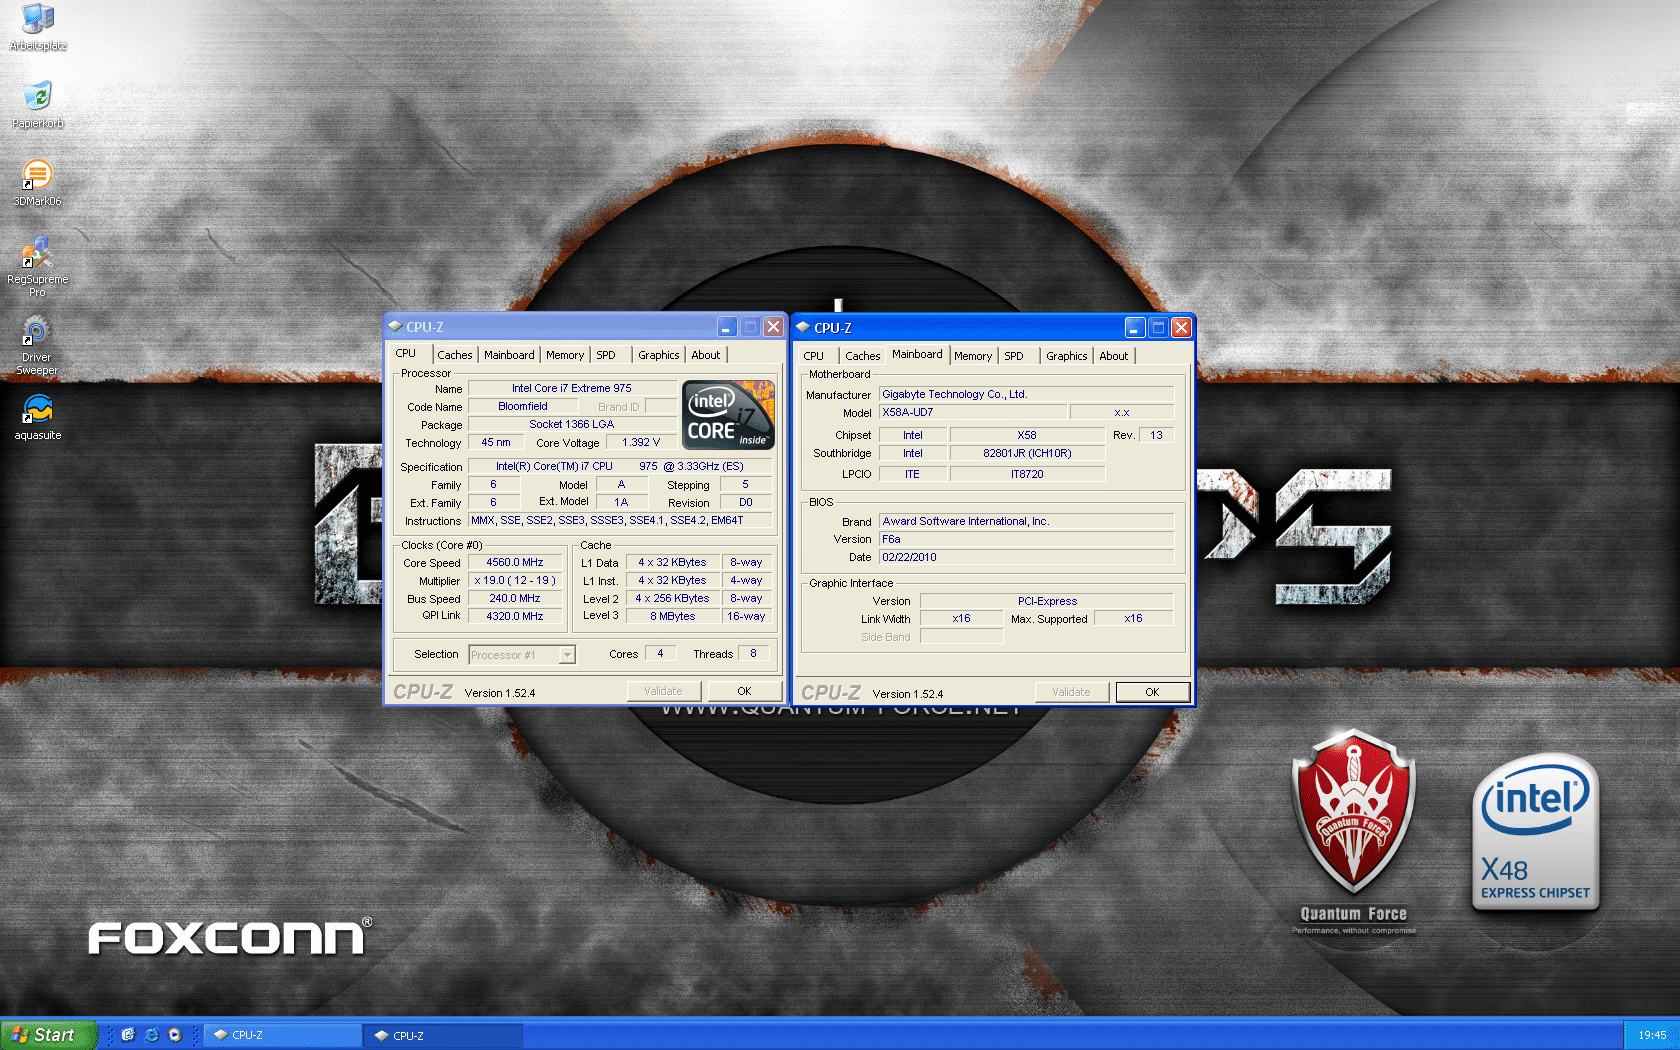Click the QPI Link value '4320.0 MHz'
The height and width of the screenshot is (1050, 1680).
[515, 616]
